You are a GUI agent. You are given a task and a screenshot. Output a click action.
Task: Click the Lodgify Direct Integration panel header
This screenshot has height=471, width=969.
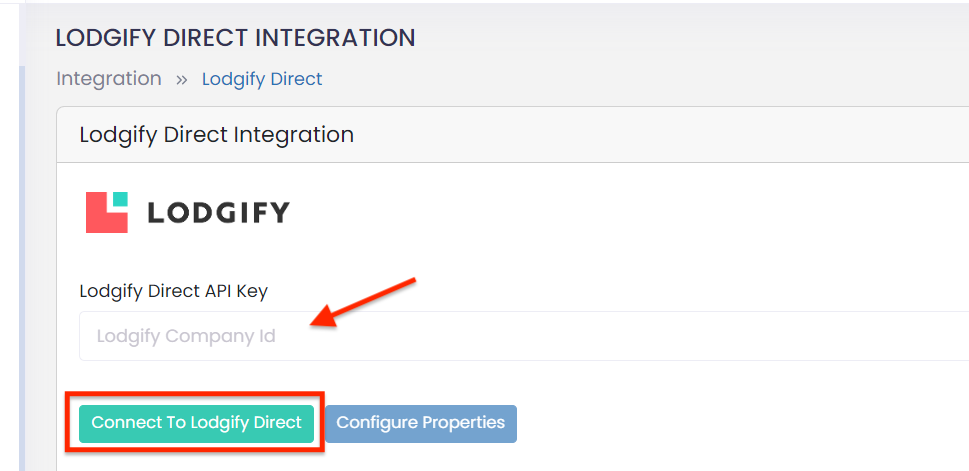[x=216, y=134]
